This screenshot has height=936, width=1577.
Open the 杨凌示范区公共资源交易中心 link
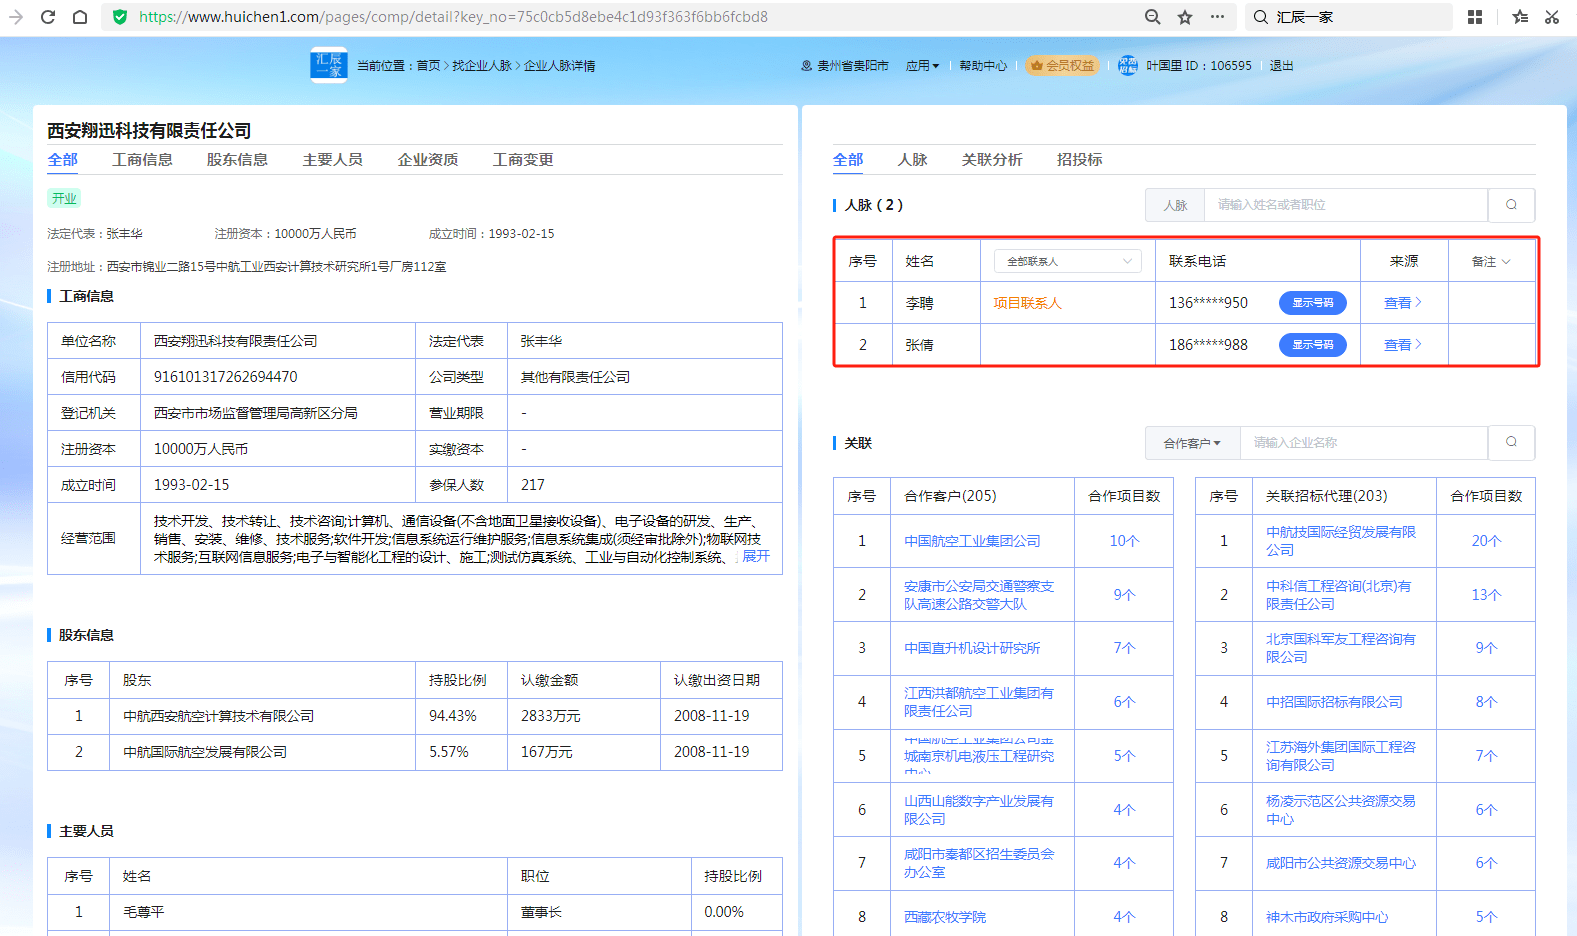tap(1341, 810)
